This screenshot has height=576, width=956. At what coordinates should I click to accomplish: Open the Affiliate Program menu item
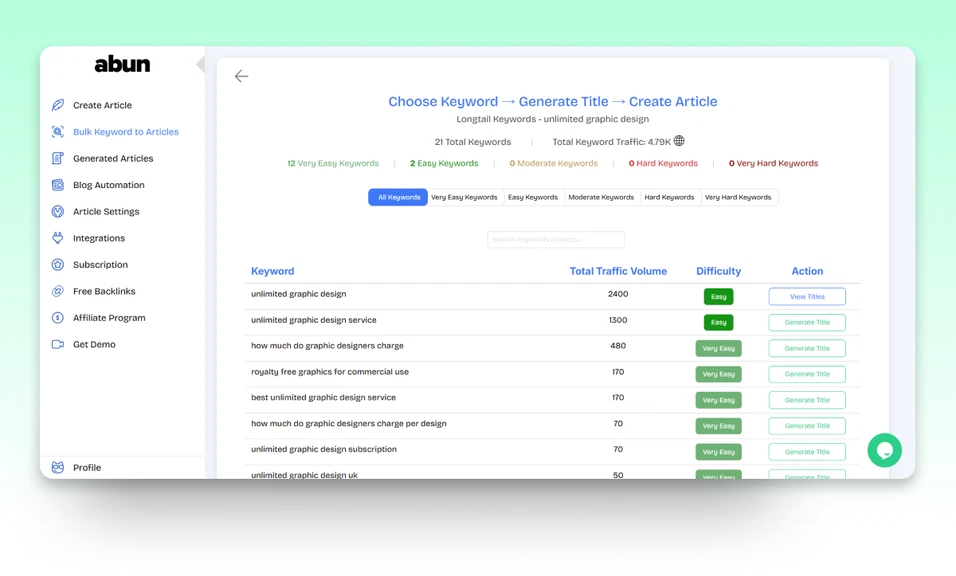[109, 318]
